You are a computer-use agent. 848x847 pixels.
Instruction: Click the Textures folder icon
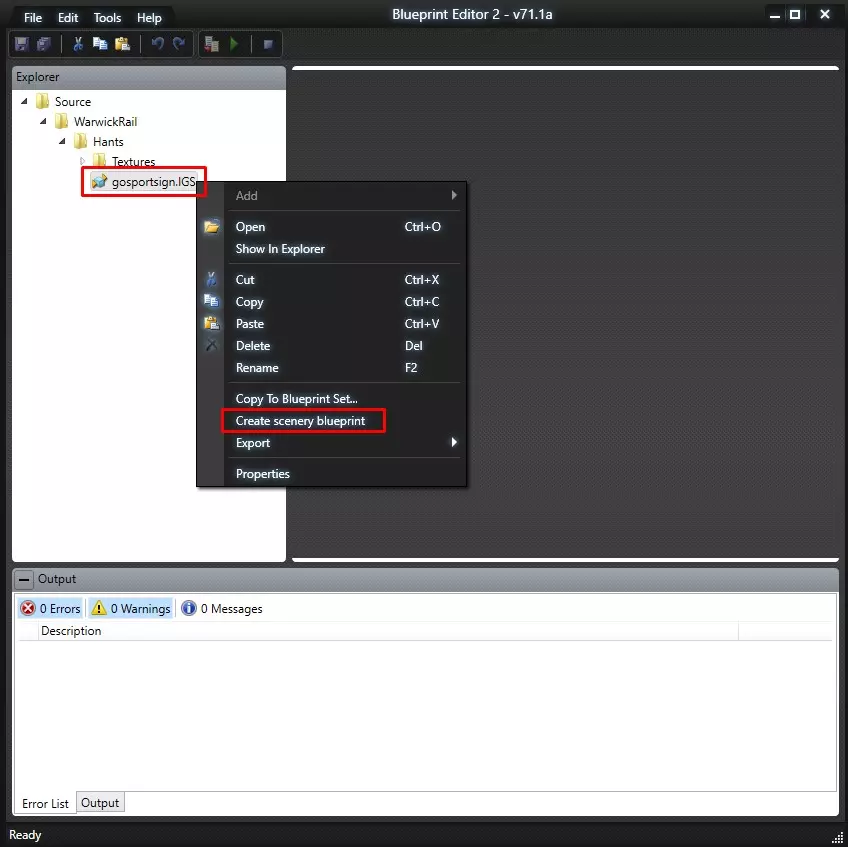click(x=100, y=160)
